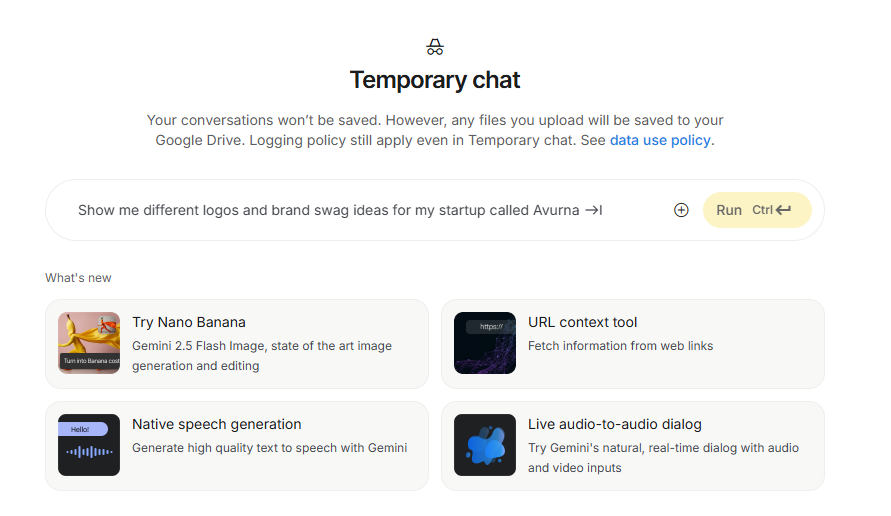Image resolution: width=891 pixels, height=516 pixels.
Task: Select the Live audio dialog blue blob thumbnail
Action: (x=485, y=445)
